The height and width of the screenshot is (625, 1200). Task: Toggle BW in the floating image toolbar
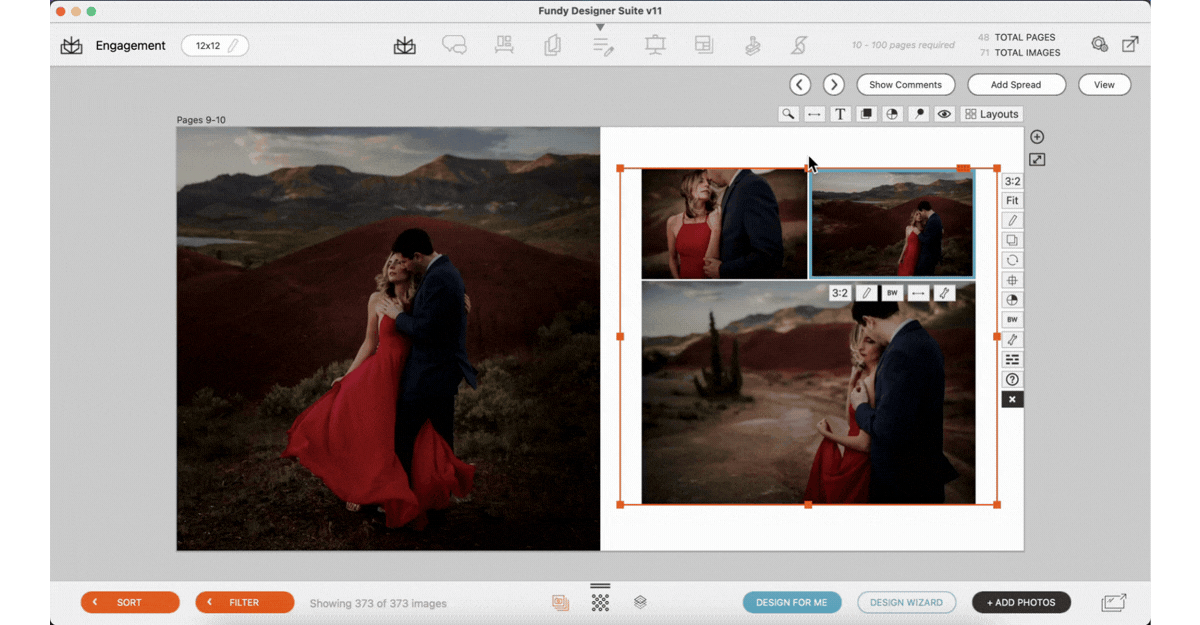coord(892,293)
